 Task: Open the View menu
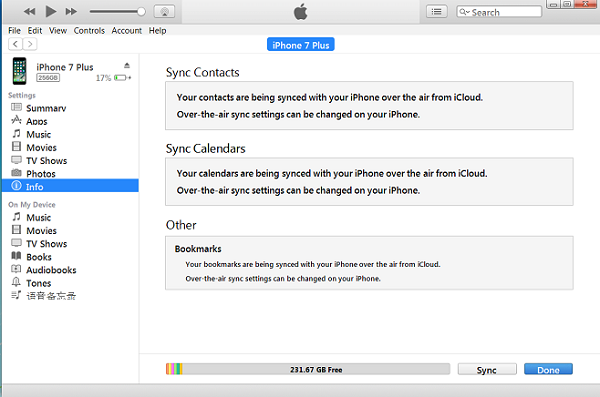coord(58,31)
